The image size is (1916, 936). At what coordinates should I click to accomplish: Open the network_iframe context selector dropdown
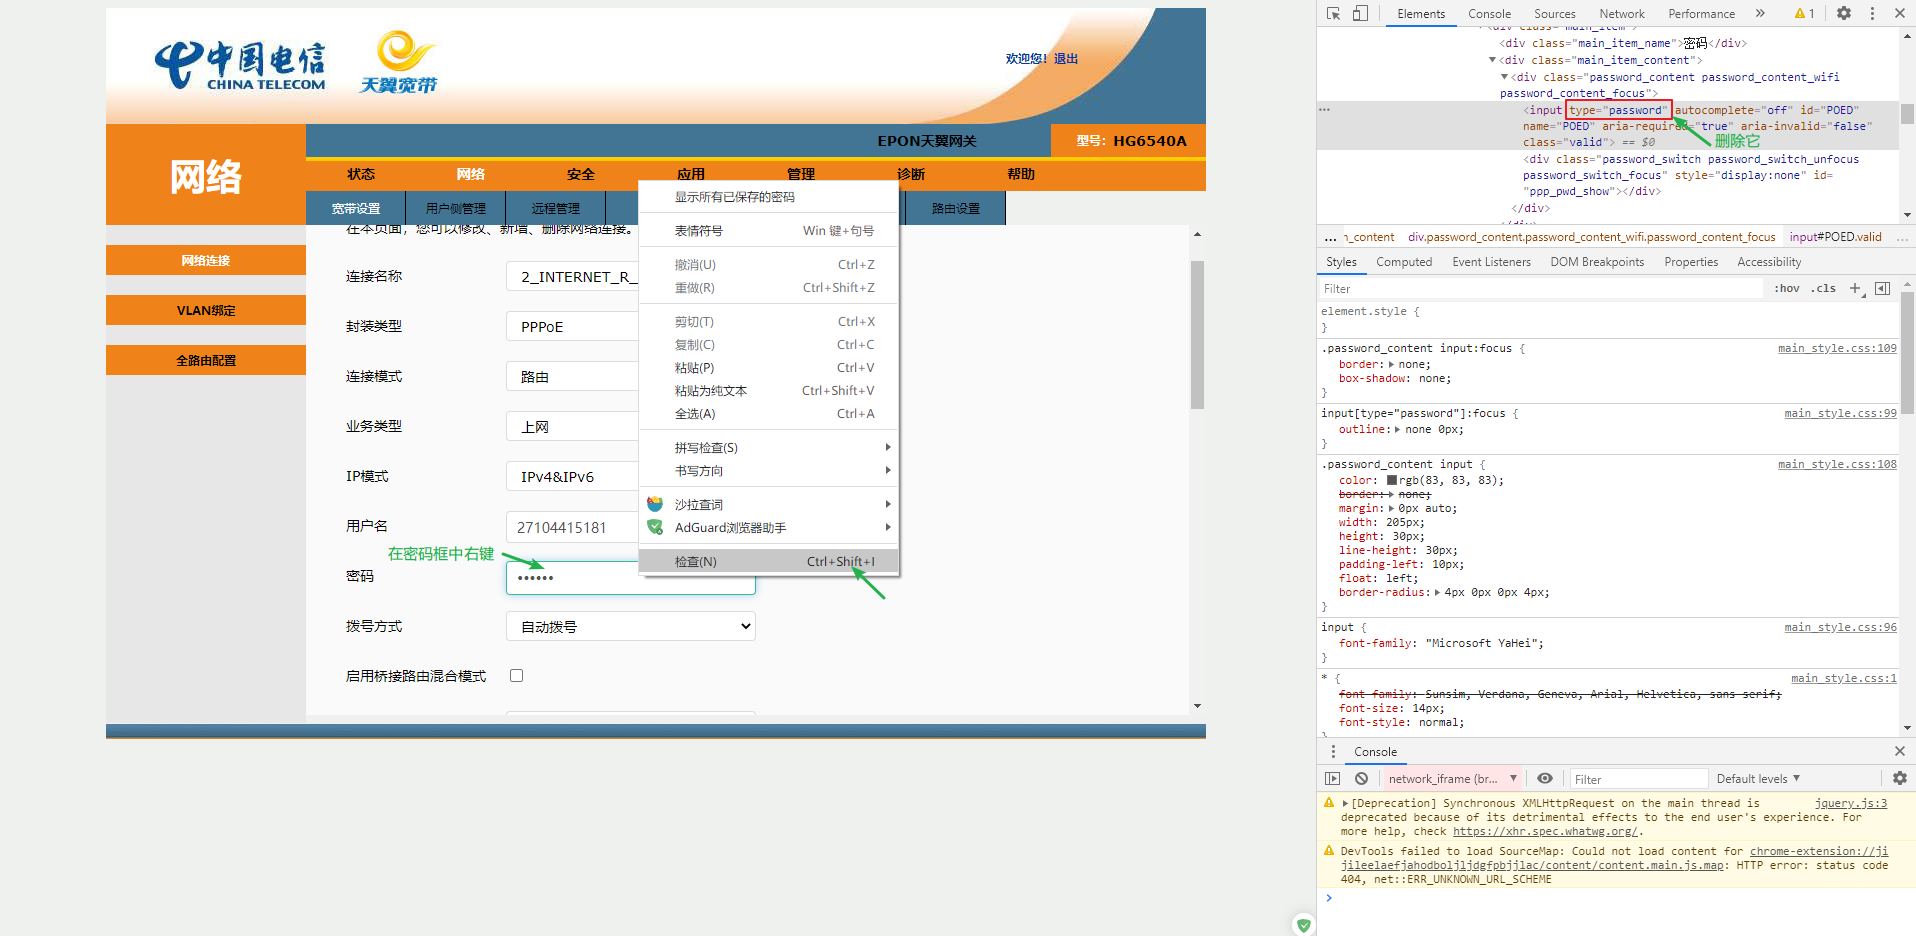point(1452,778)
